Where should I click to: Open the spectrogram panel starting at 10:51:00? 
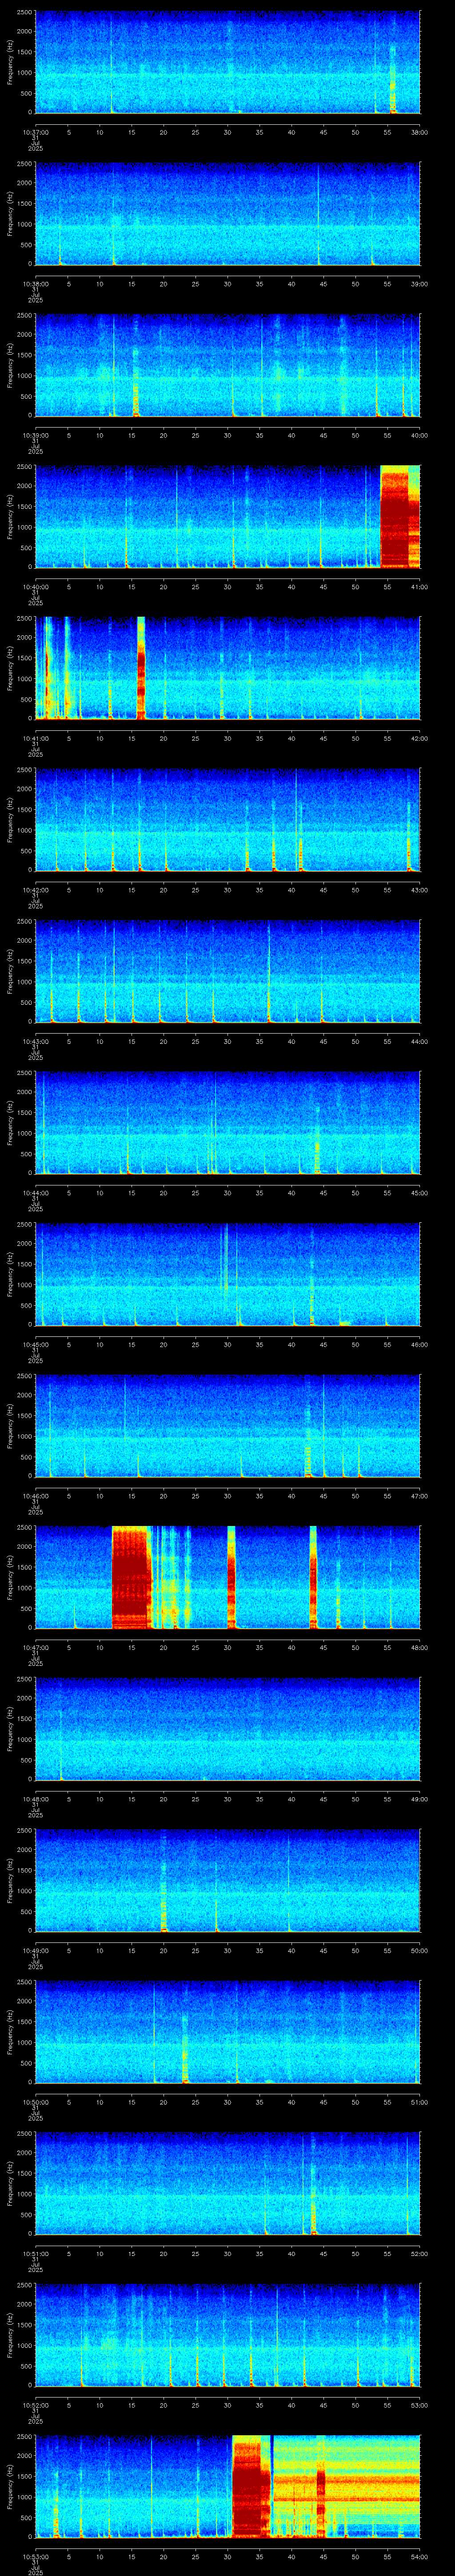[x=228, y=2183]
